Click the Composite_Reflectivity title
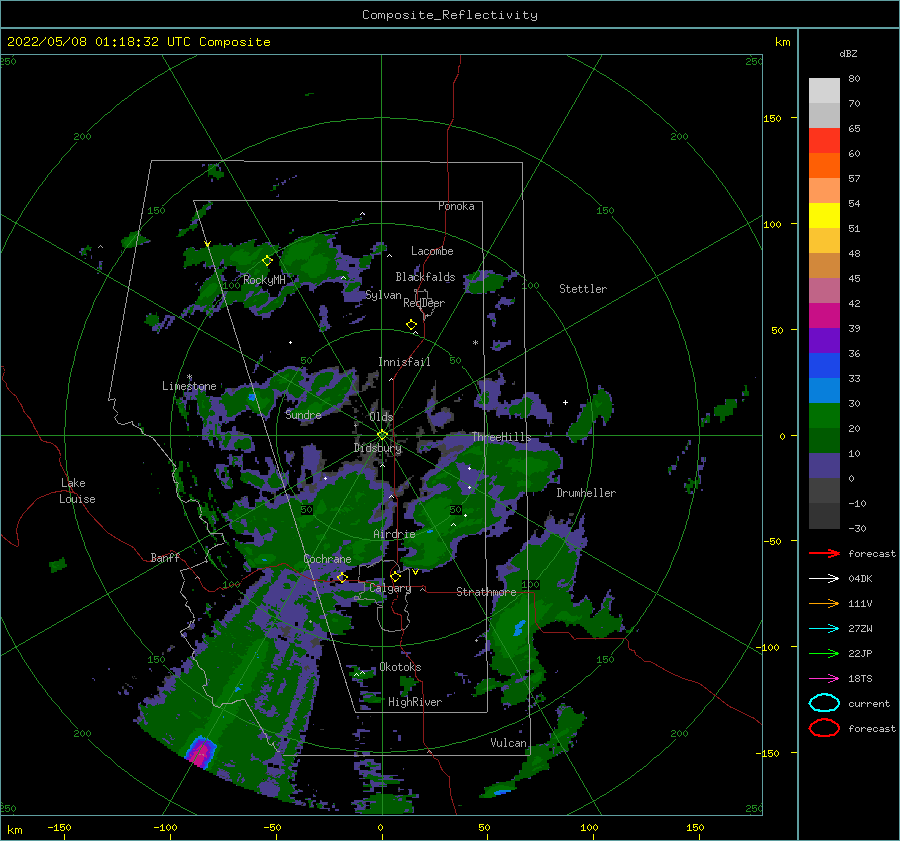900x841 pixels. (x=450, y=15)
